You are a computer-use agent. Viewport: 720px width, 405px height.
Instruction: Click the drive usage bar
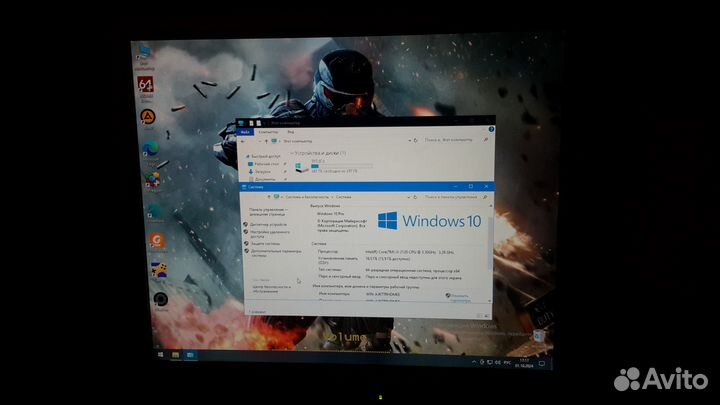[342, 166]
